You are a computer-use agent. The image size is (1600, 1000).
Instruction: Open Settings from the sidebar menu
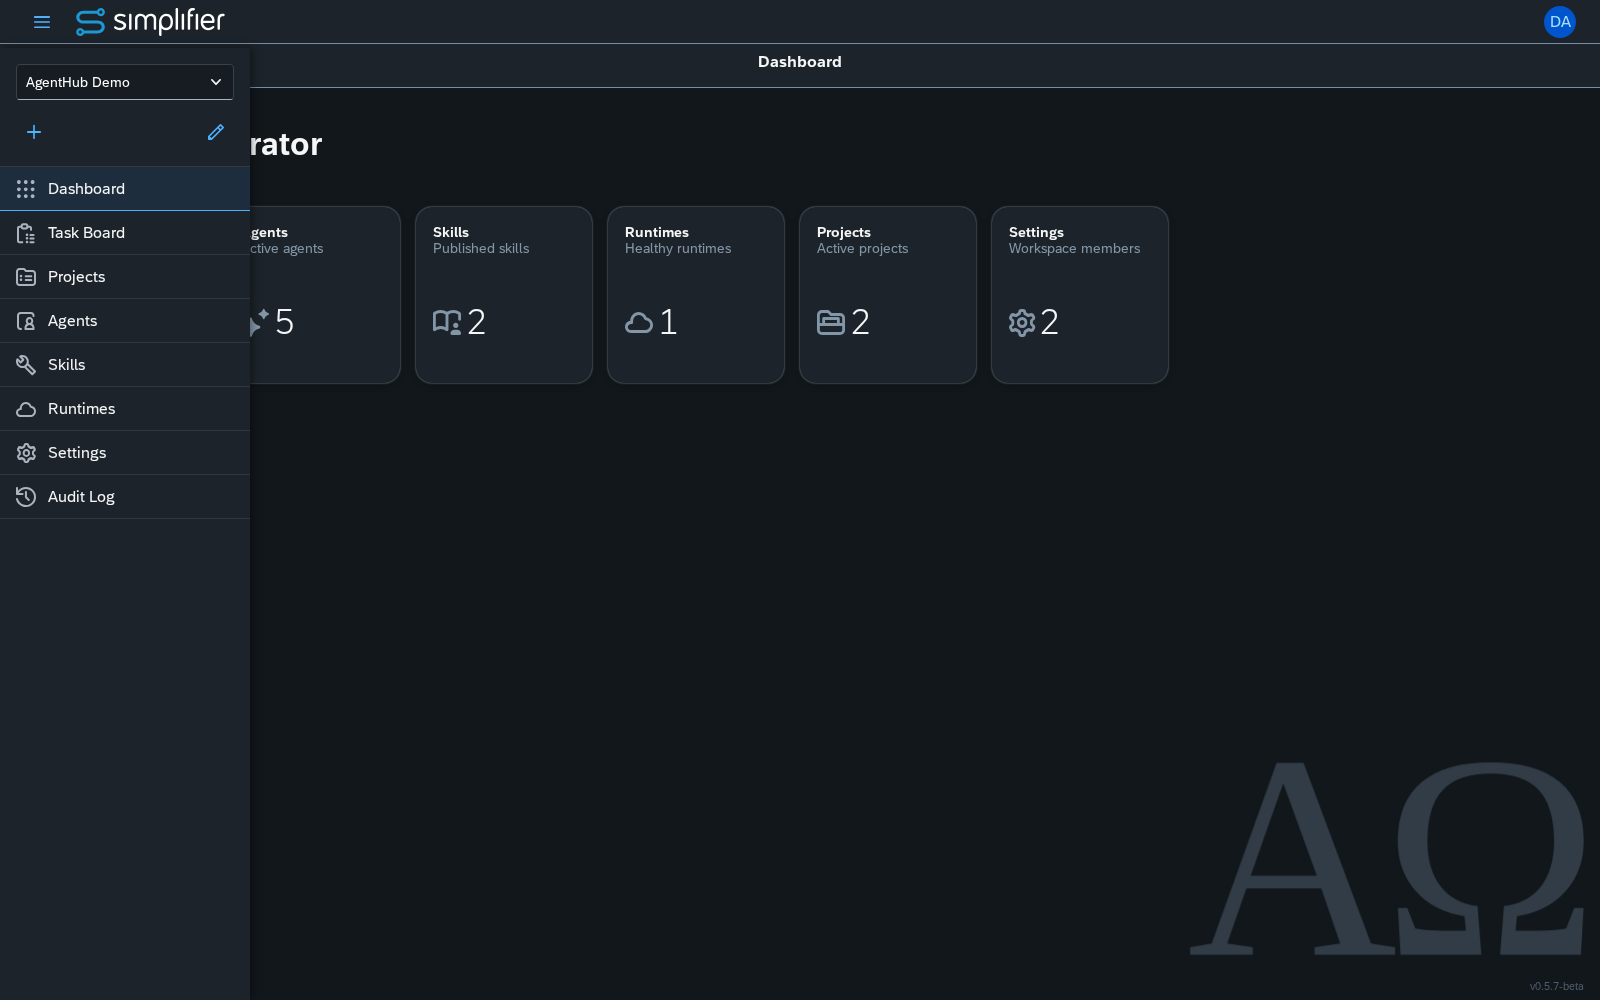(x=125, y=453)
